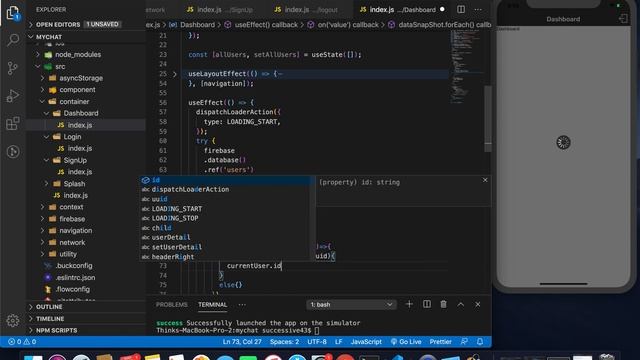Click the UTF-8 encoding indicator
The height and width of the screenshot is (360, 640).
317,342
